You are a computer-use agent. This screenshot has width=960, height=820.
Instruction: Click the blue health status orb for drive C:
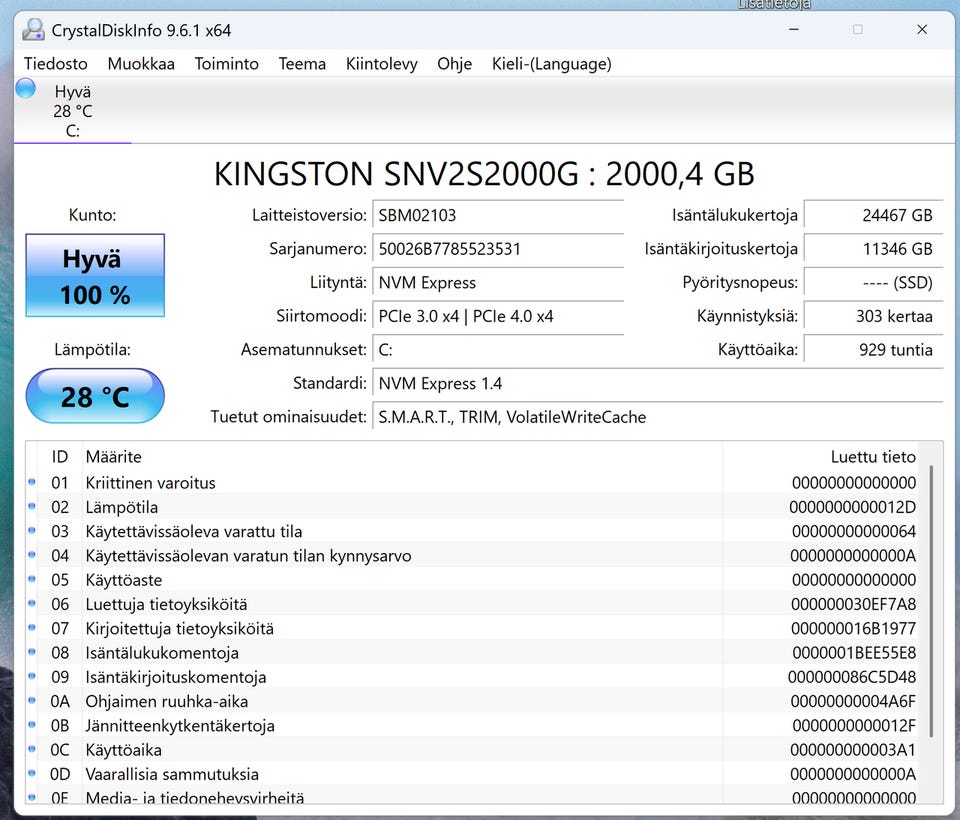26,89
